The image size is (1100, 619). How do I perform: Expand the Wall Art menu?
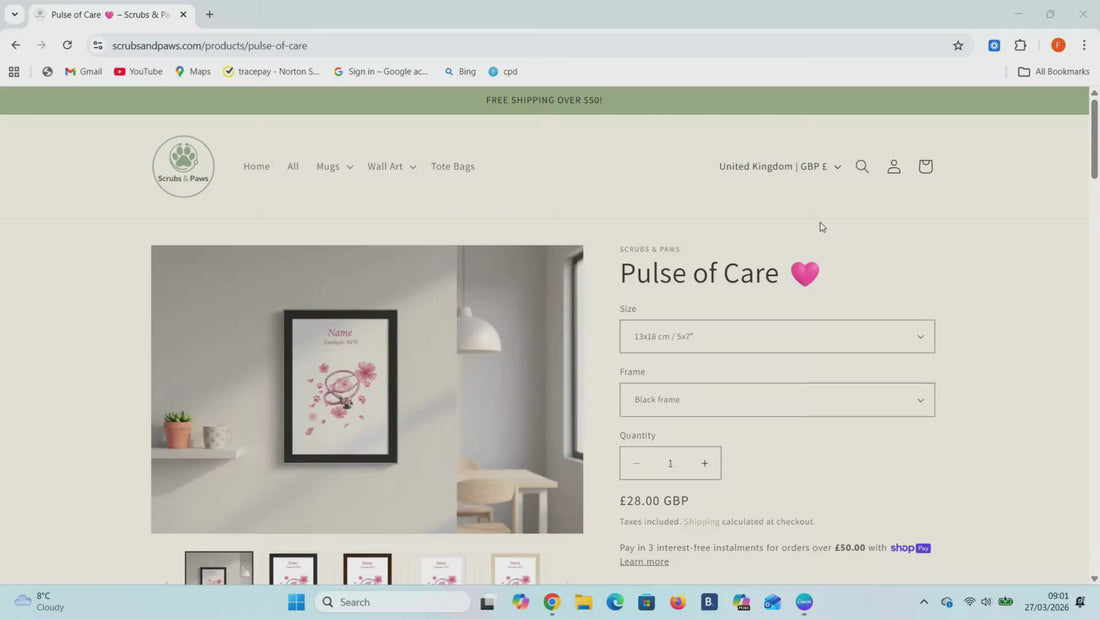[x=390, y=167]
